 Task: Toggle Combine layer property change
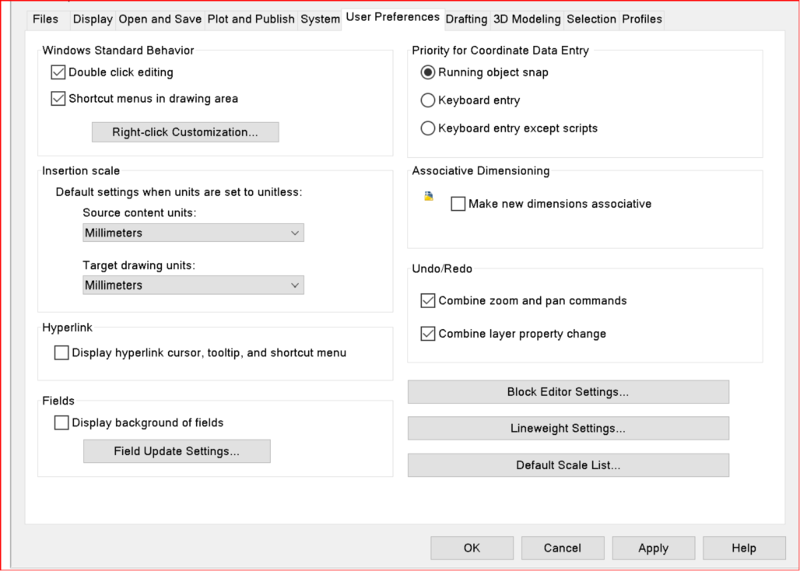click(429, 334)
